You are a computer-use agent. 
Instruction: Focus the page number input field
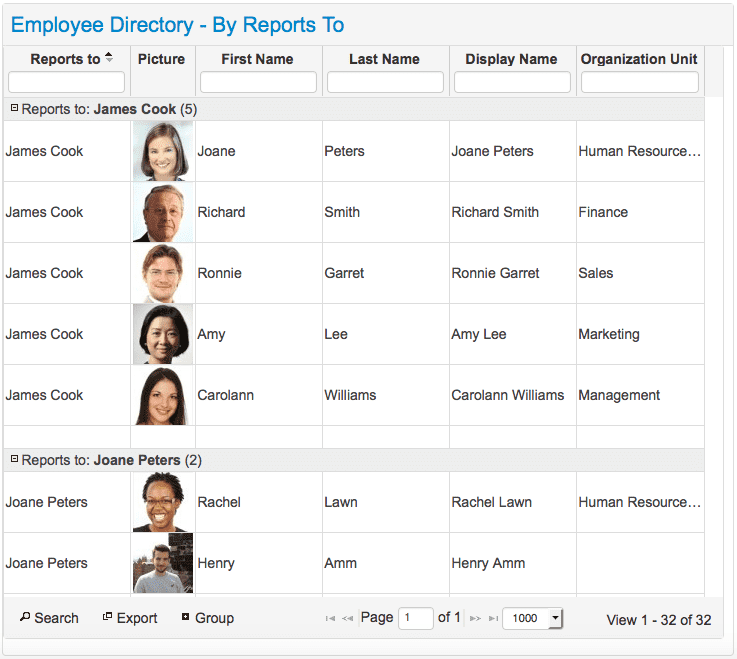[x=416, y=618]
